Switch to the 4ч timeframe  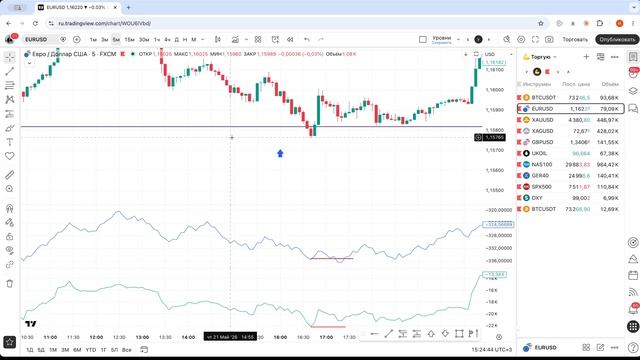point(167,40)
